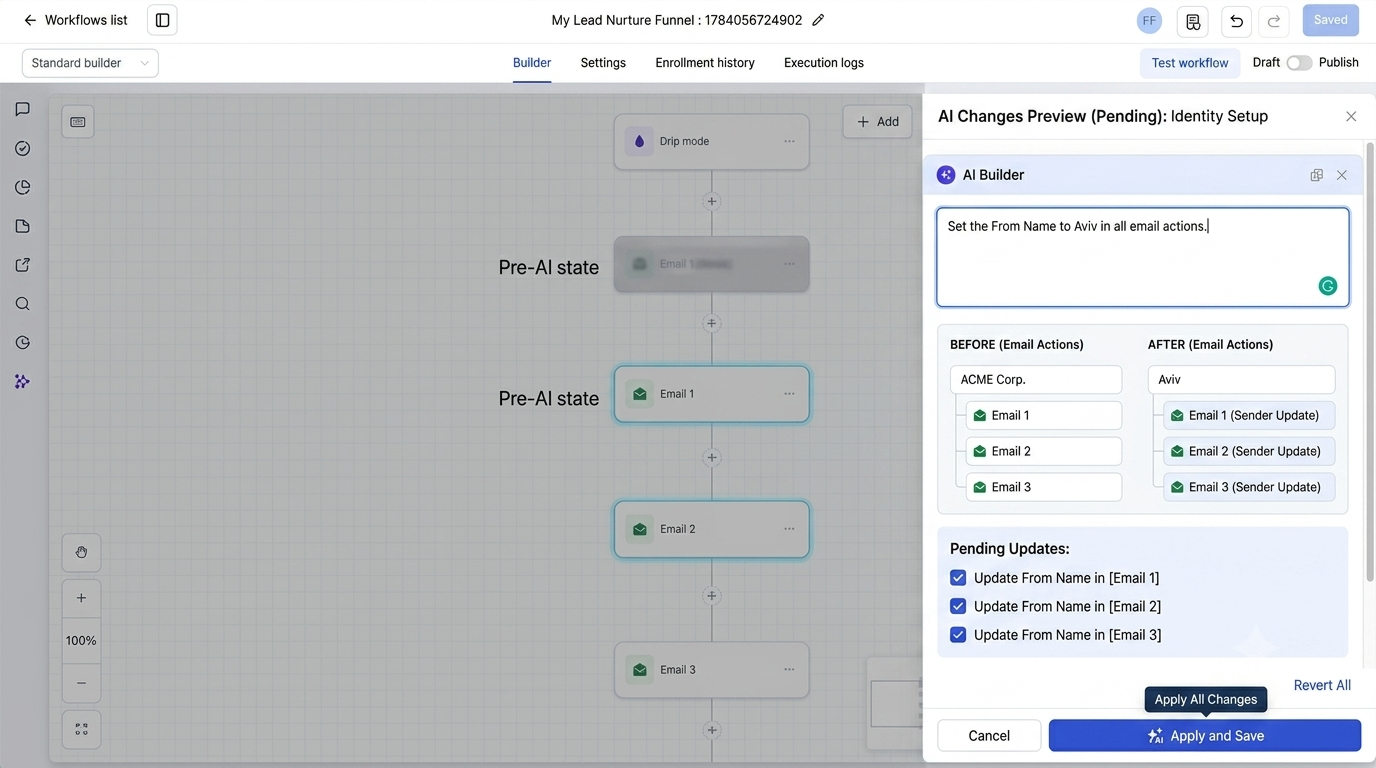Zoom in on the canvas
This screenshot has height=768, width=1376.
[x=81, y=598]
